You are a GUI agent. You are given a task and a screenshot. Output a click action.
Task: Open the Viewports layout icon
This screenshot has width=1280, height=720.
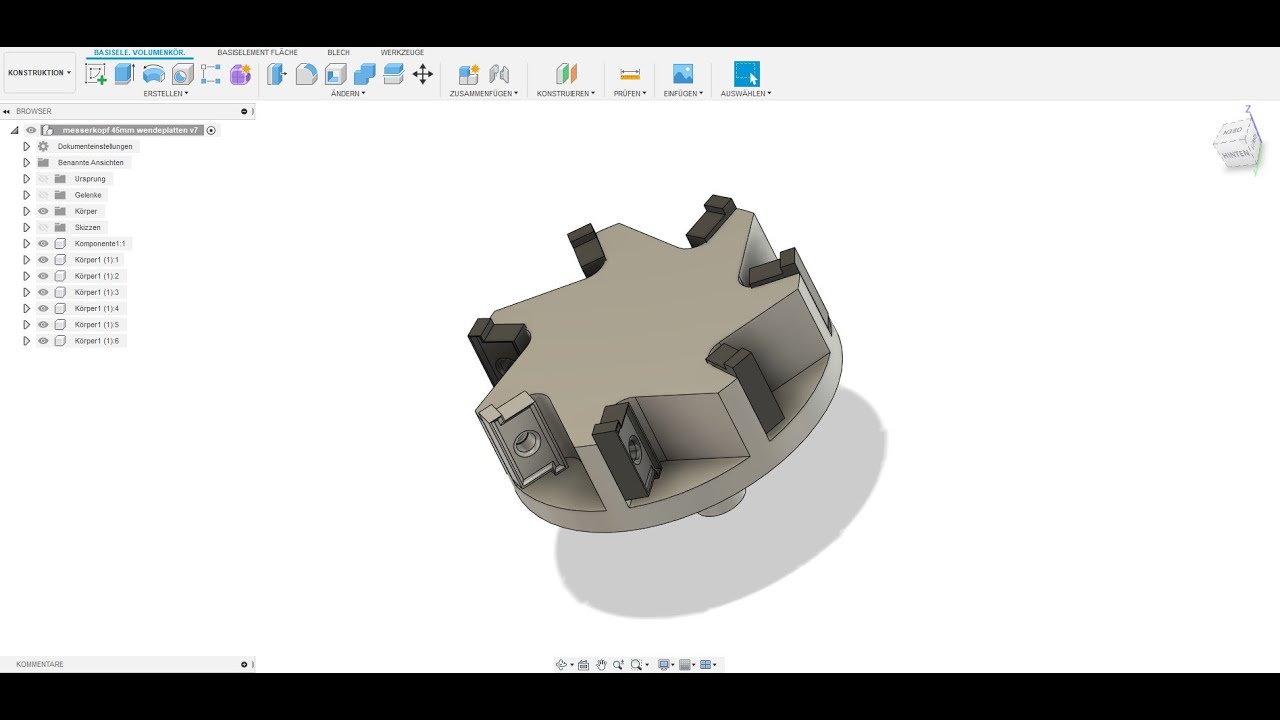coord(706,665)
